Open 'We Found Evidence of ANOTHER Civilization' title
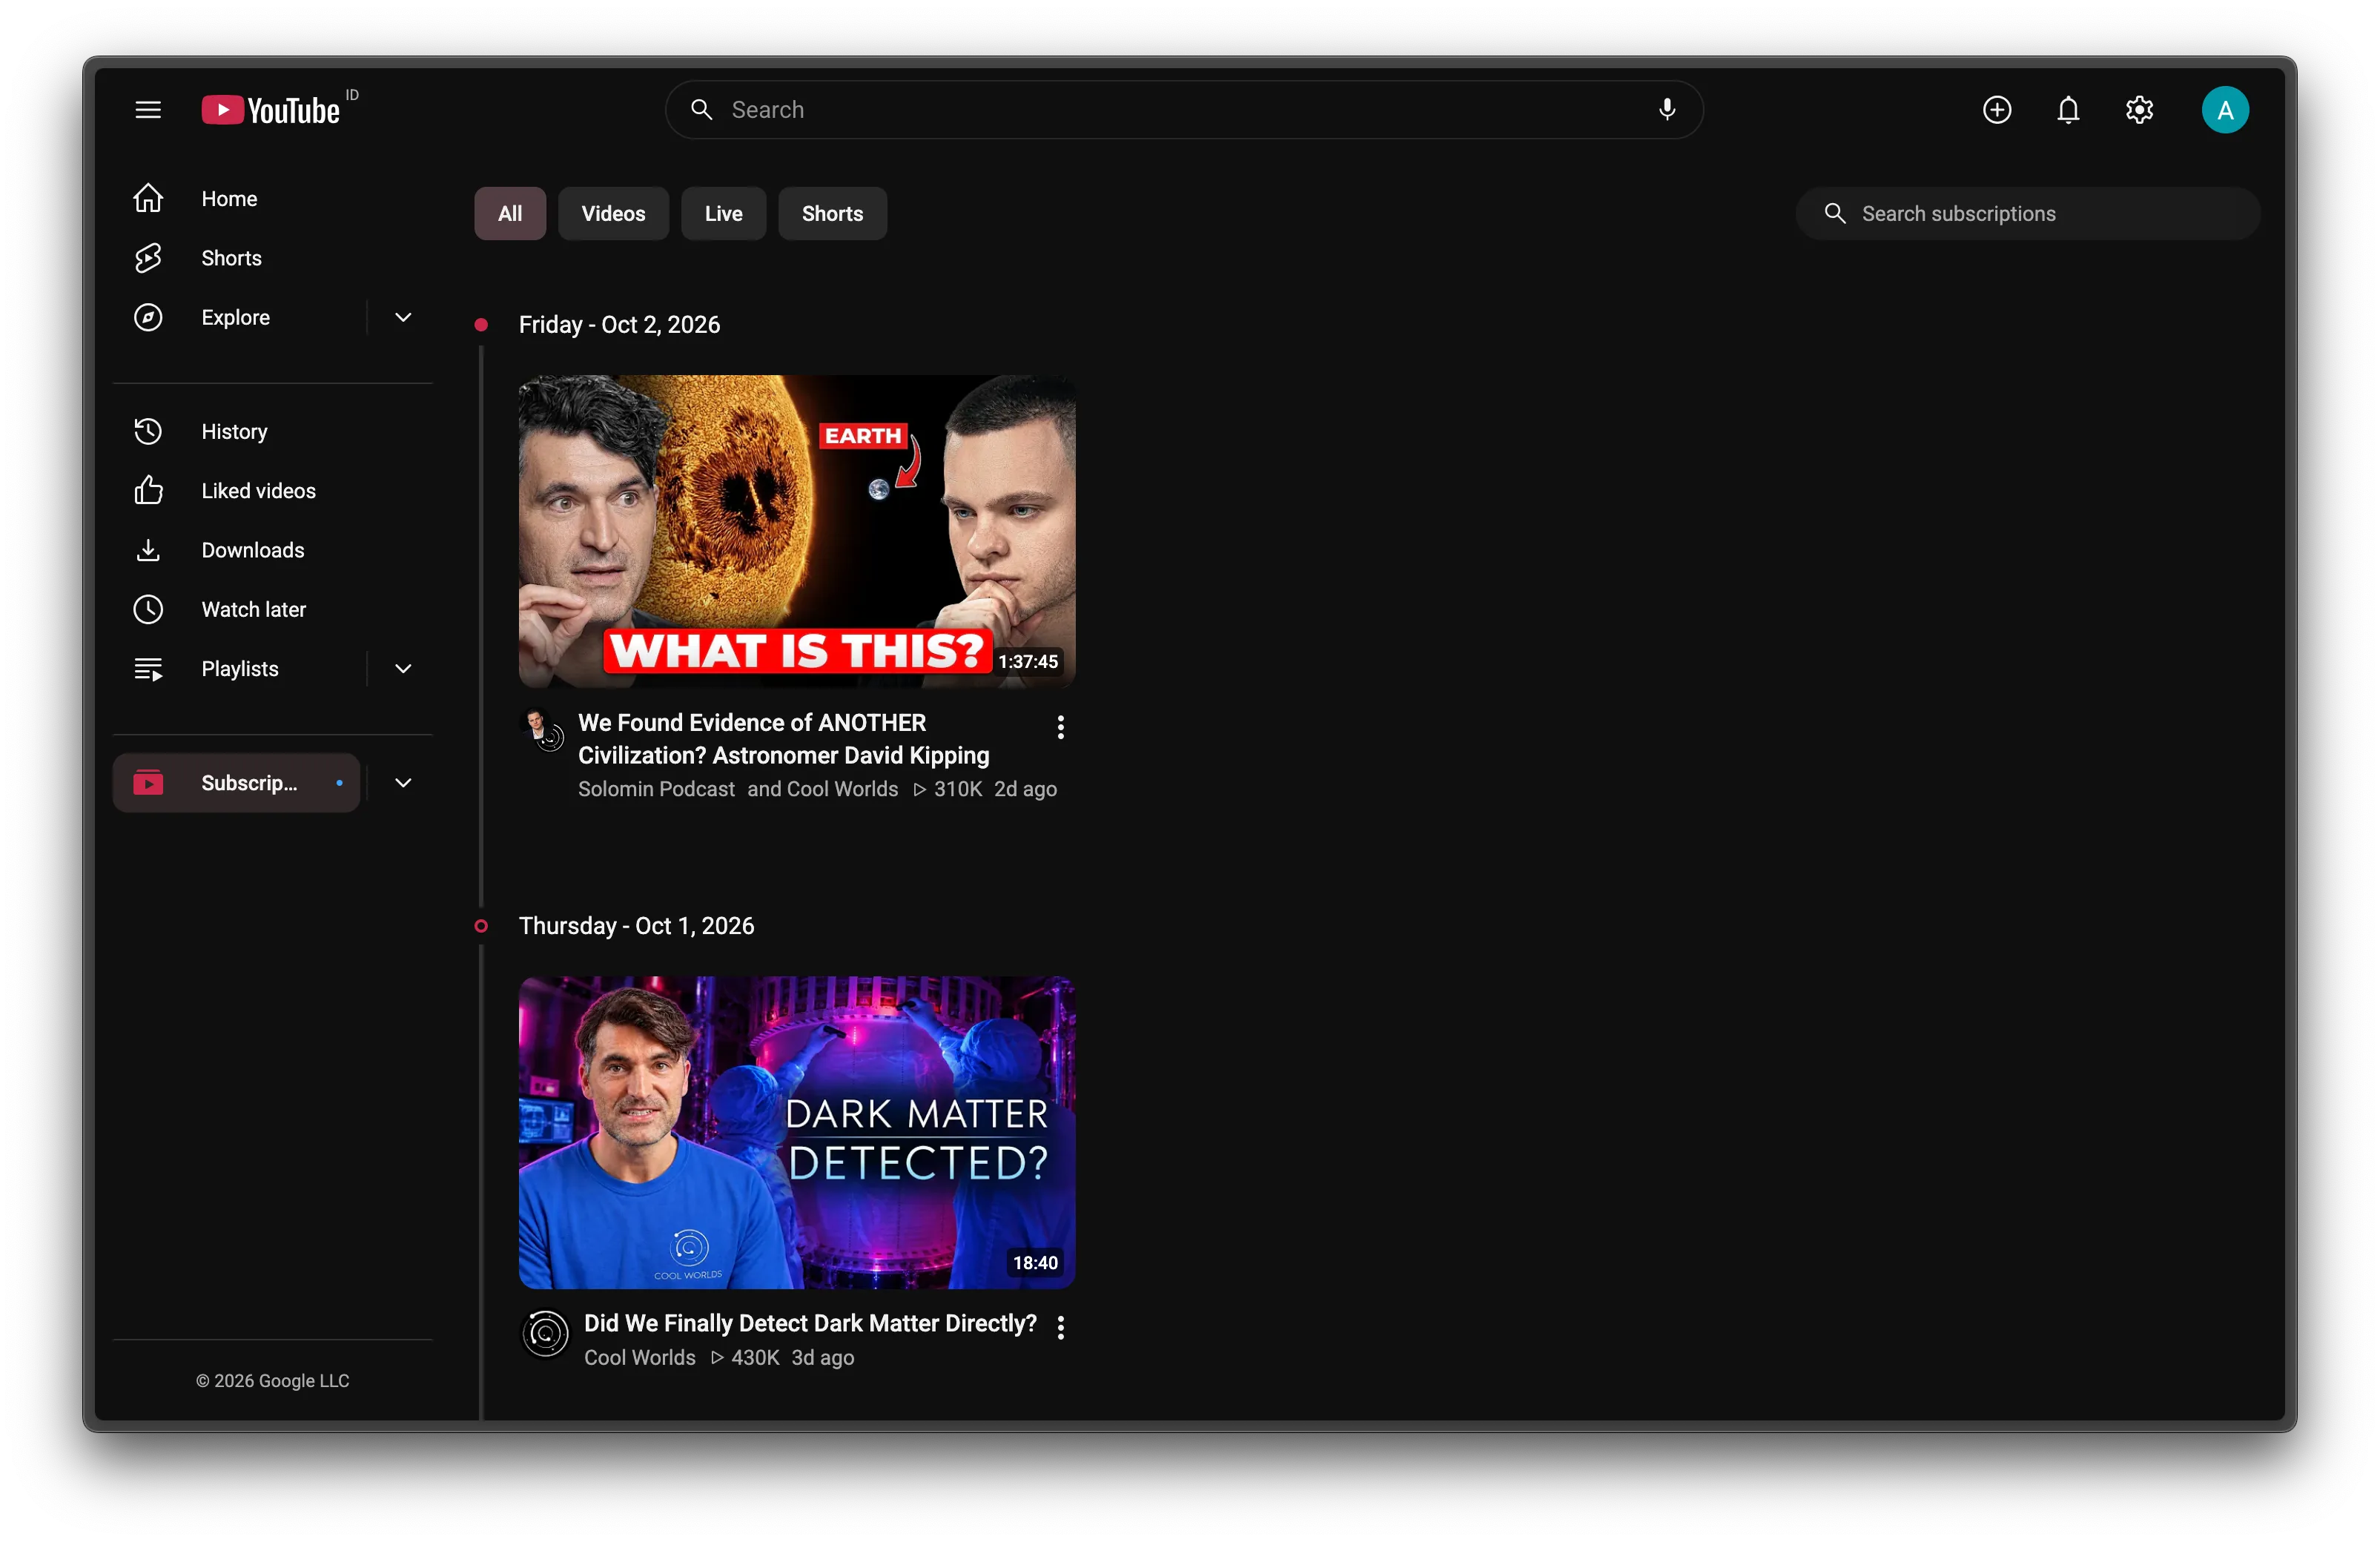 coord(783,739)
